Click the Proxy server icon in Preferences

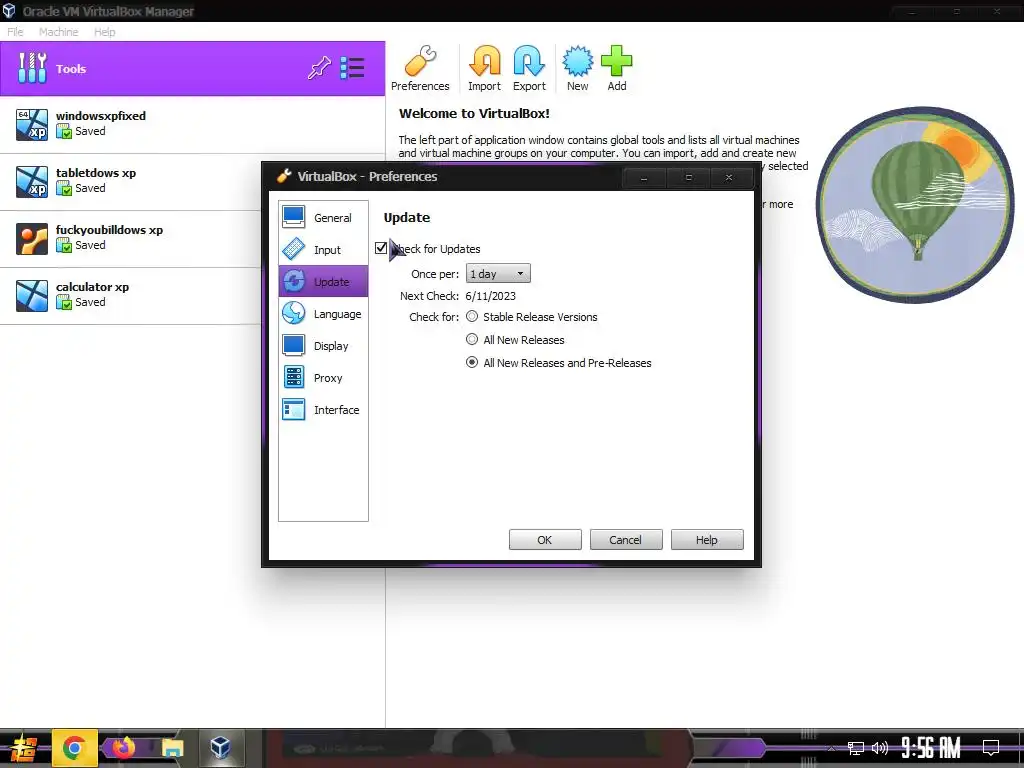click(293, 377)
